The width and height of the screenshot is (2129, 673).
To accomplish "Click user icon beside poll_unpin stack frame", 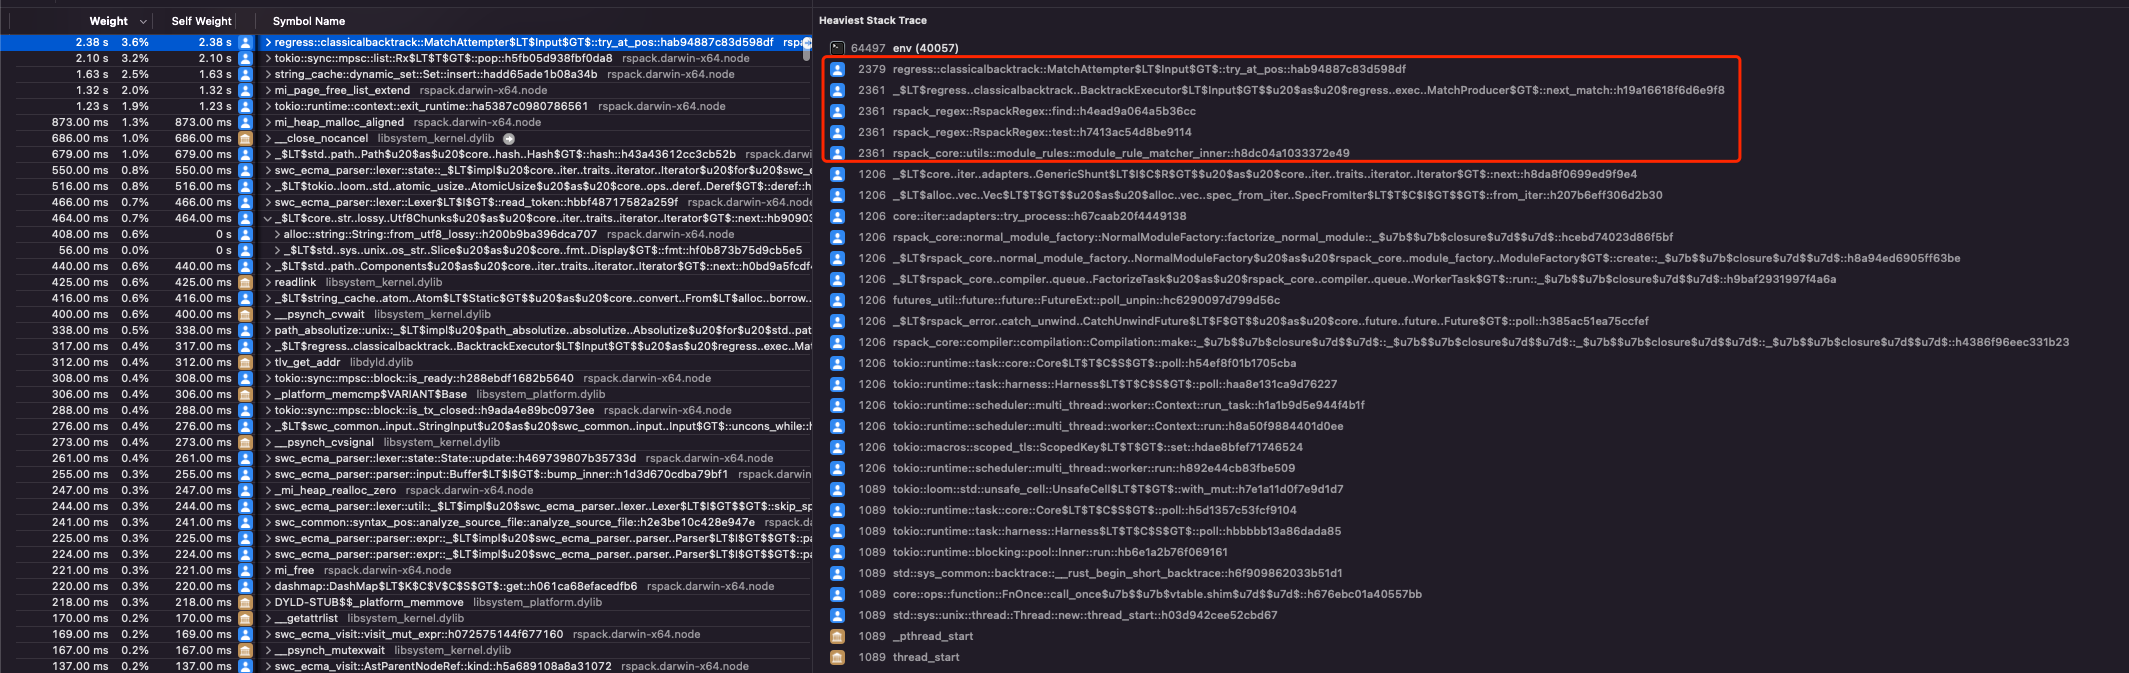I will (x=837, y=300).
